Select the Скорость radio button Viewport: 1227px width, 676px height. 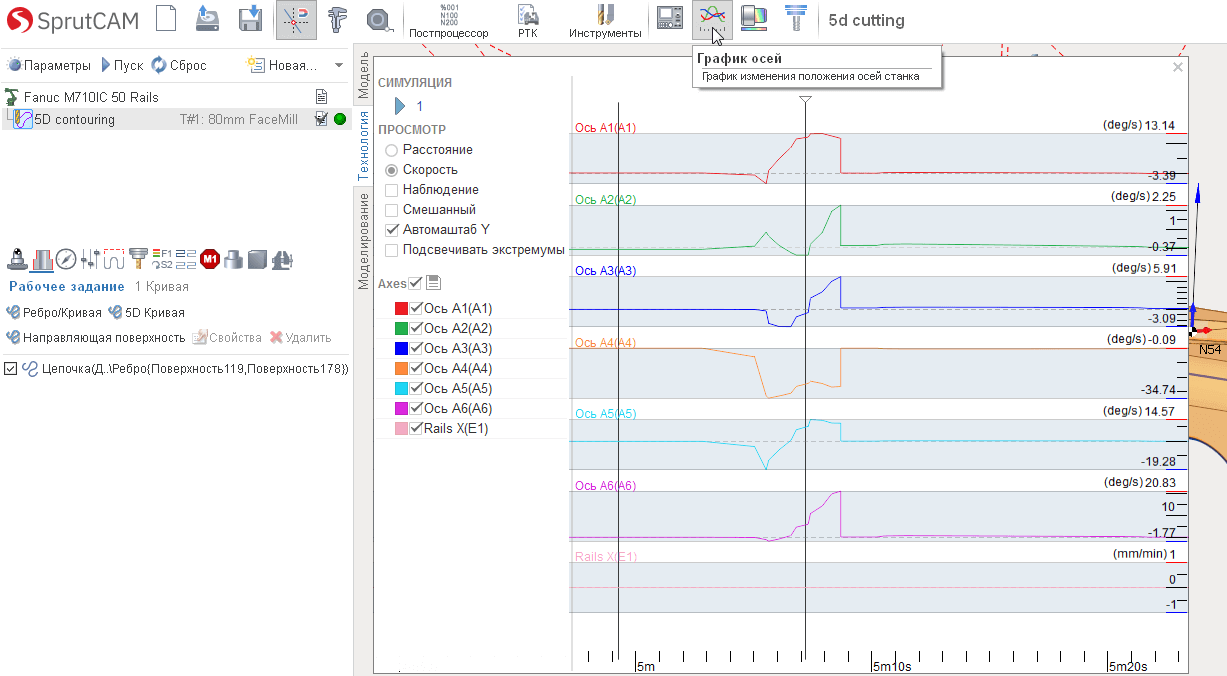[392, 170]
